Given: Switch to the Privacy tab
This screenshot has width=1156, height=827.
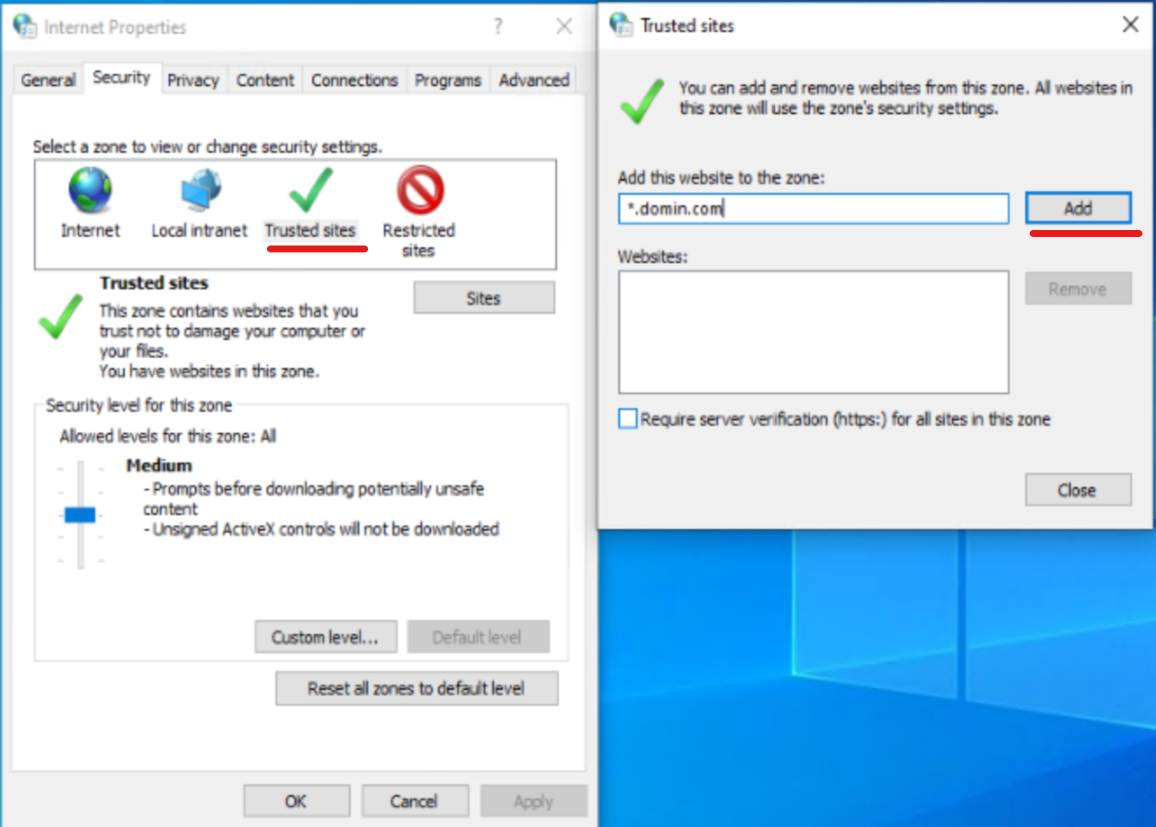Looking at the screenshot, I should point(193,79).
